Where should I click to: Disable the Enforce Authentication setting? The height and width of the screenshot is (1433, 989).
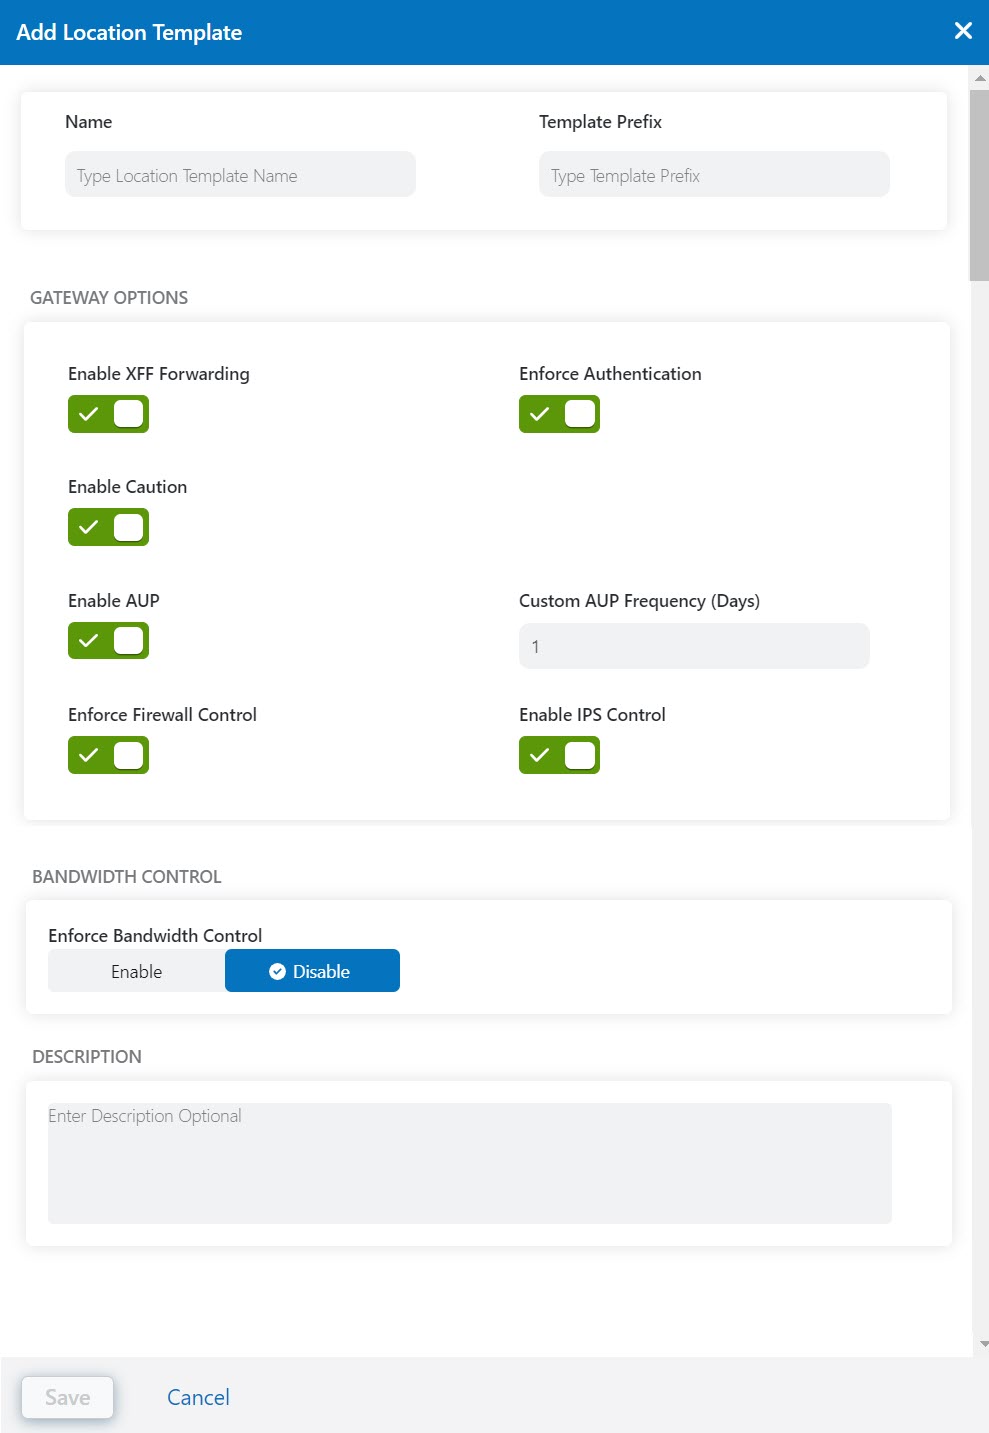(559, 413)
